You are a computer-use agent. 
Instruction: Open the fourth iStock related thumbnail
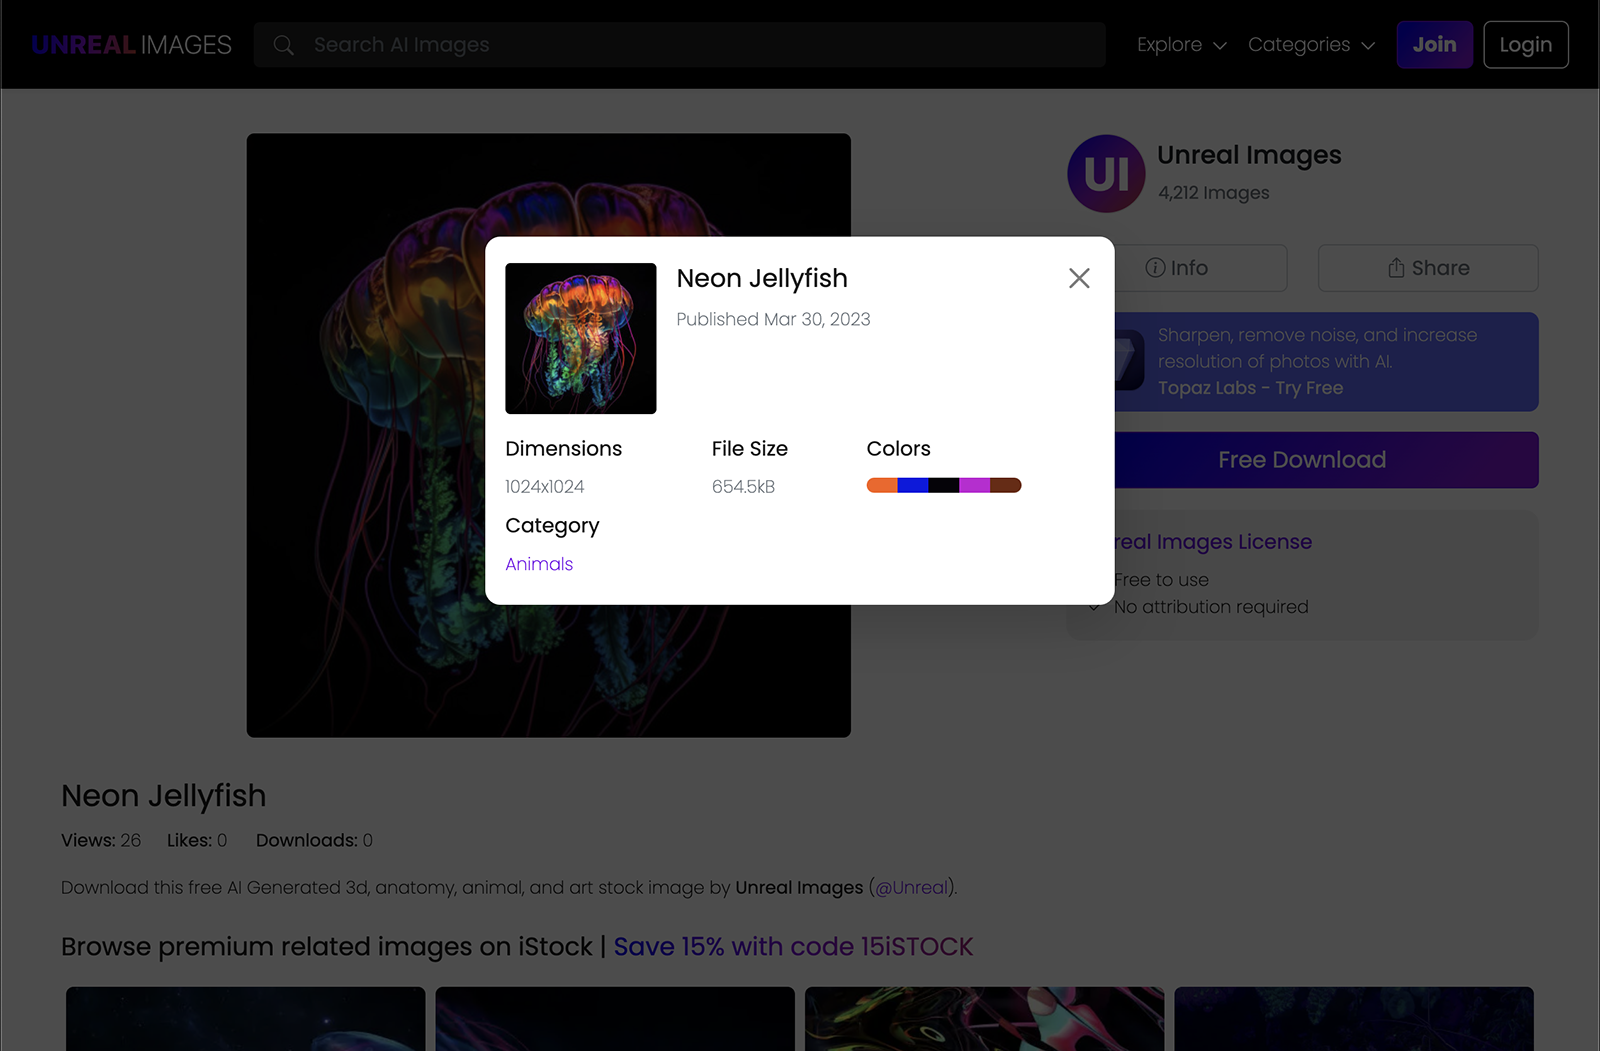tap(1354, 1019)
